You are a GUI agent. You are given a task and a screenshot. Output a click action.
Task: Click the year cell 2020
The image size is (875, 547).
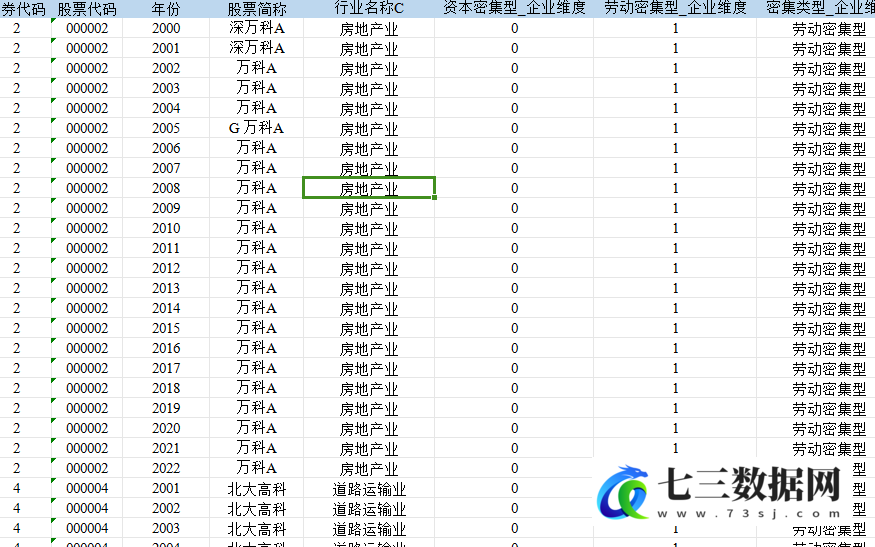pyautogui.click(x=166, y=428)
